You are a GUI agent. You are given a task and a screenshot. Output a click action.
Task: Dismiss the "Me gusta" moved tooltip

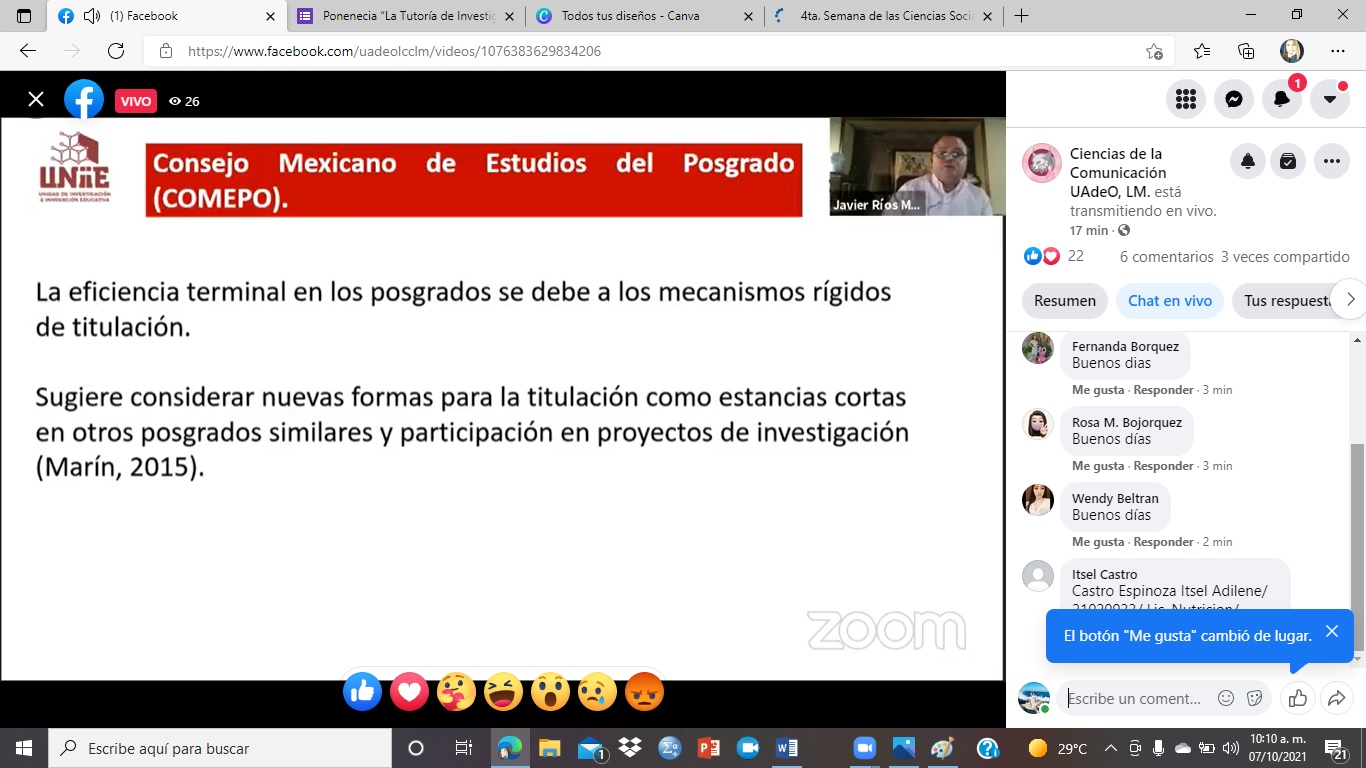1332,631
